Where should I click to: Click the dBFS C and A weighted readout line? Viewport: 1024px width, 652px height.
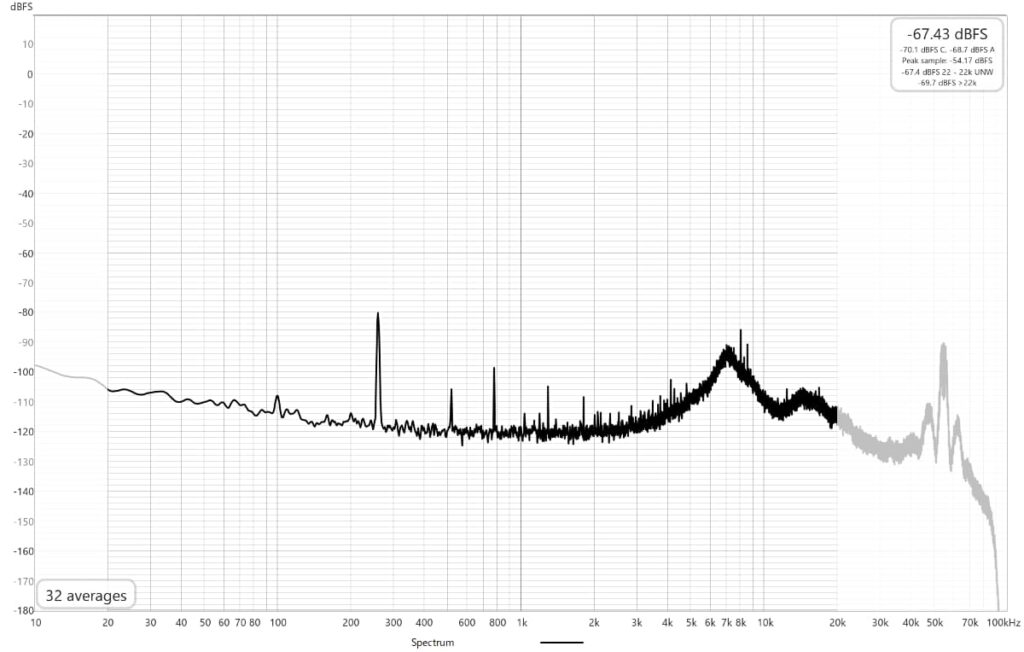point(947,49)
